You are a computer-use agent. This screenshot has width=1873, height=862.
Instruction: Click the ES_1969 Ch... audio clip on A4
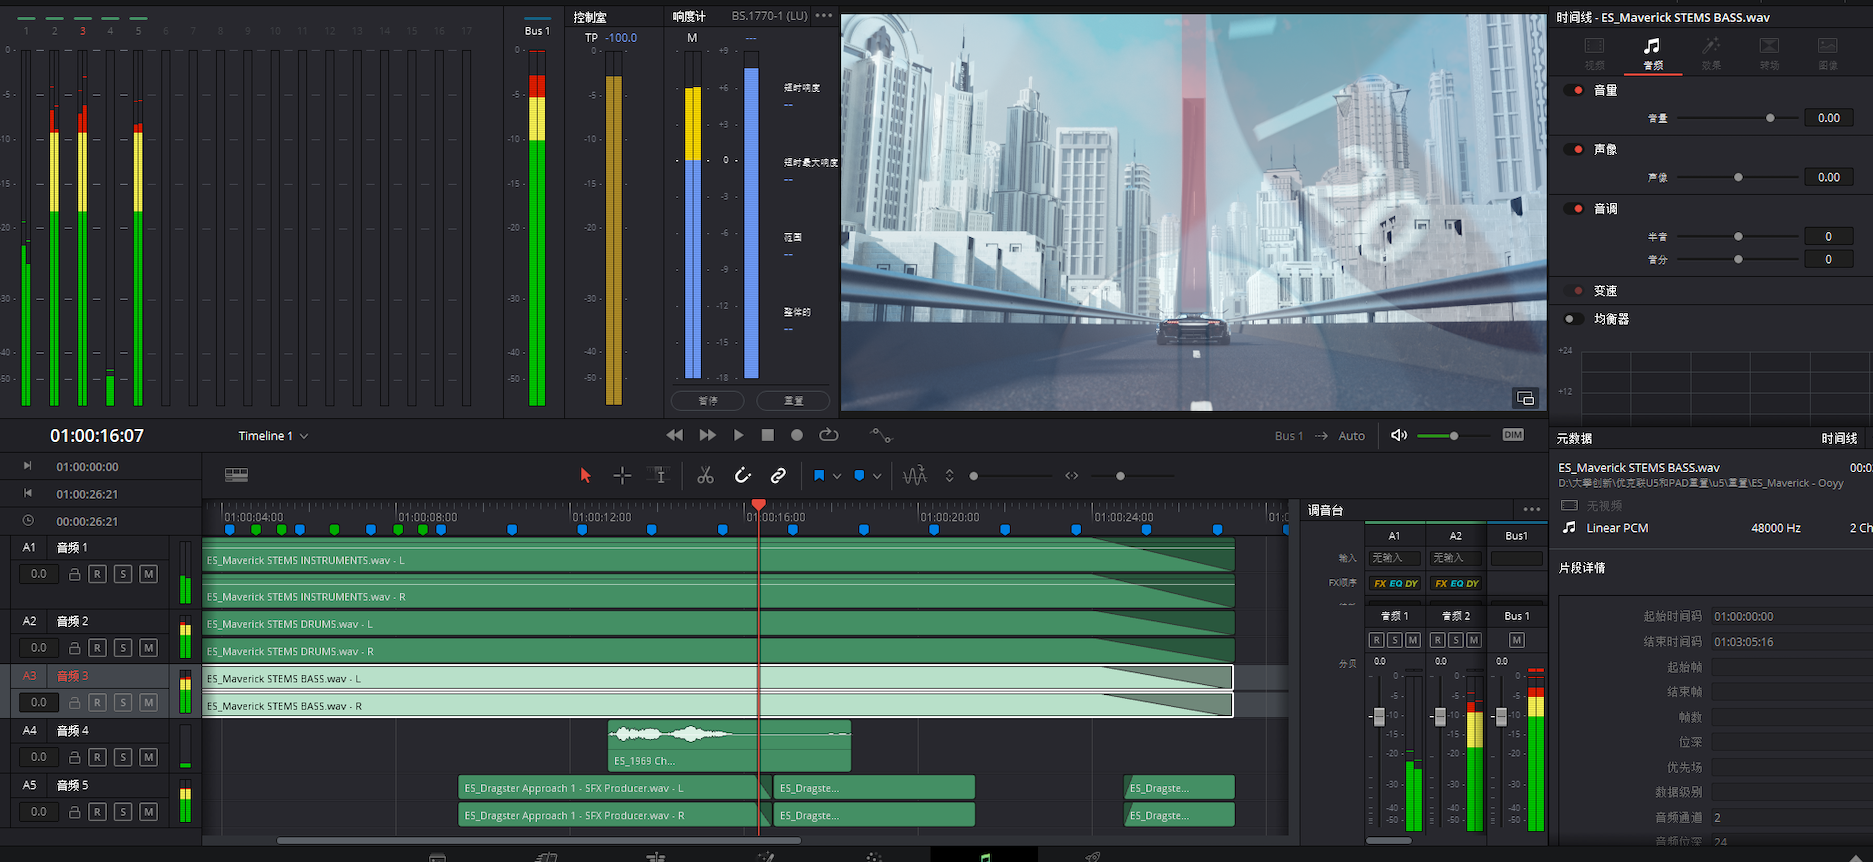point(729,746)
